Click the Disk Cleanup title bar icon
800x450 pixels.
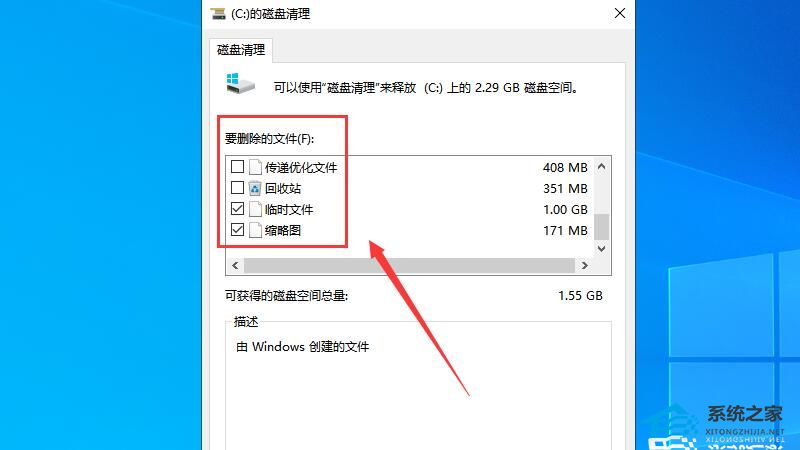click(218, 13)
